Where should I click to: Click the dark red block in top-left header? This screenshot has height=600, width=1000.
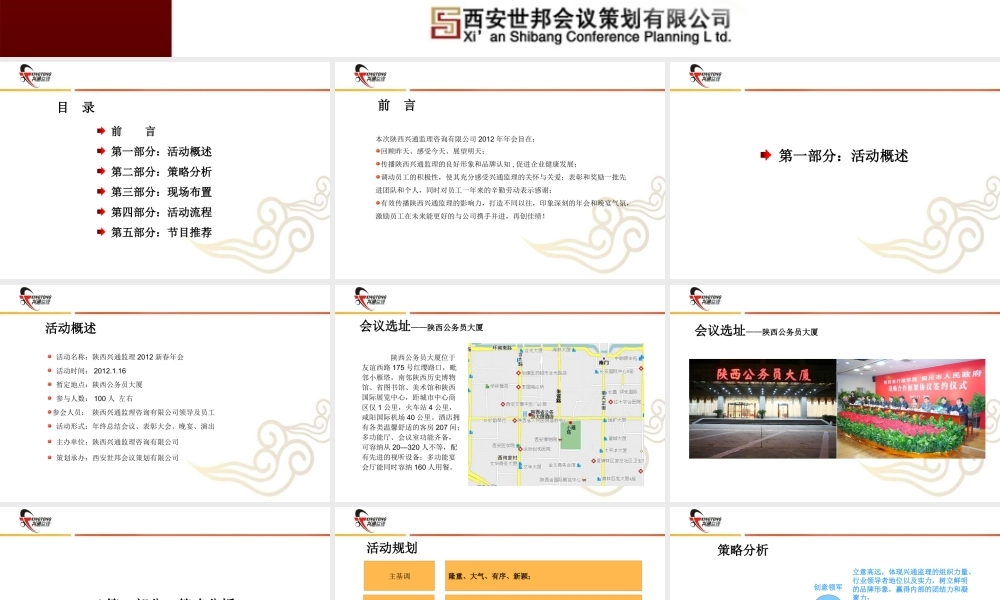click(x=85, y=28)
